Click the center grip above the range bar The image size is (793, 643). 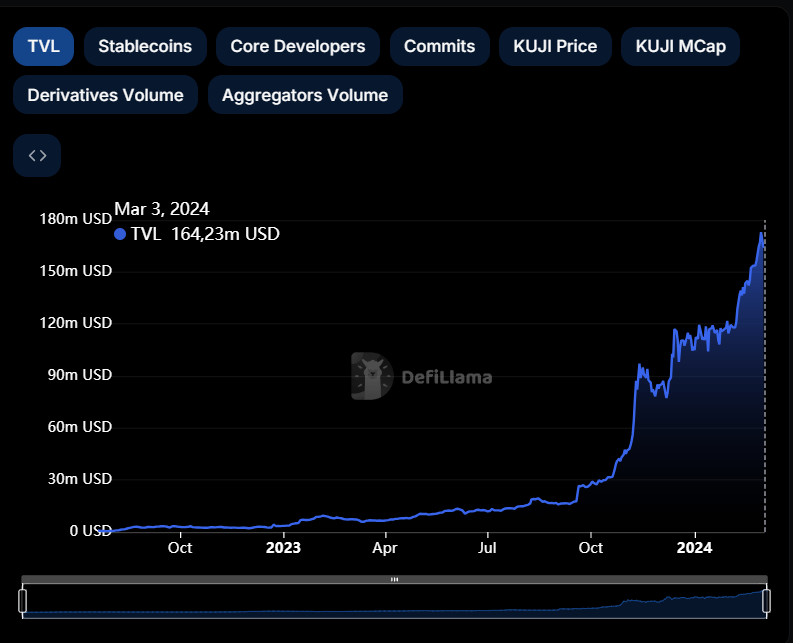coord(394,579)
